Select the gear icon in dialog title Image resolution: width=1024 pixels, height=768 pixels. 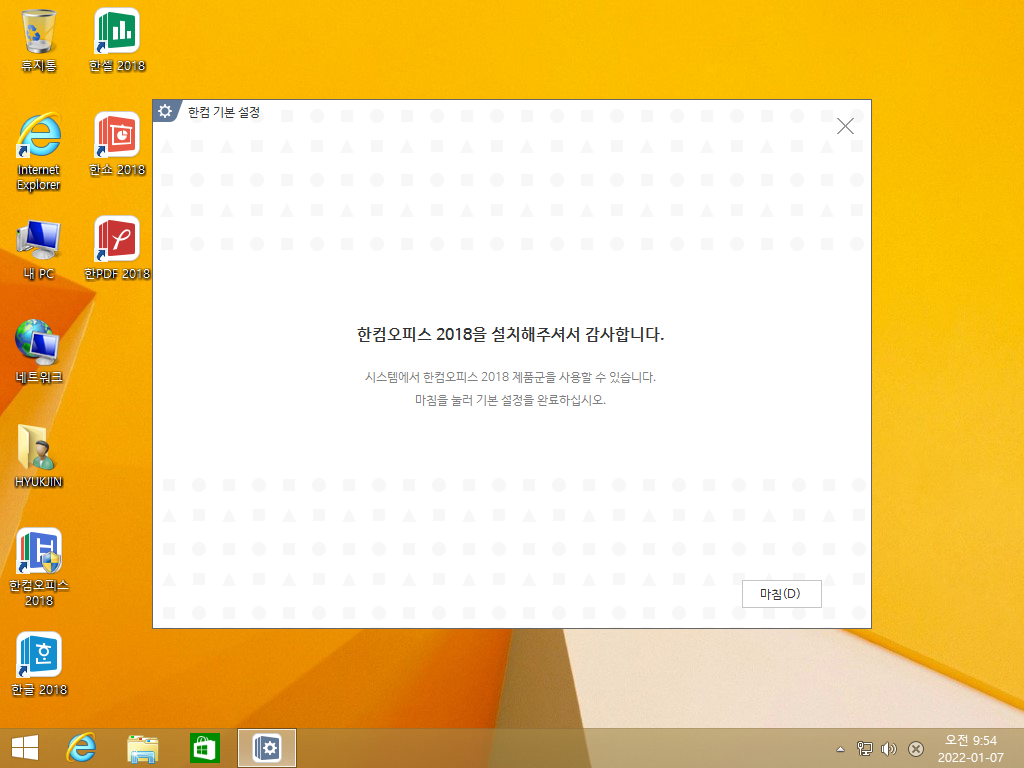[x=165, y=111]
